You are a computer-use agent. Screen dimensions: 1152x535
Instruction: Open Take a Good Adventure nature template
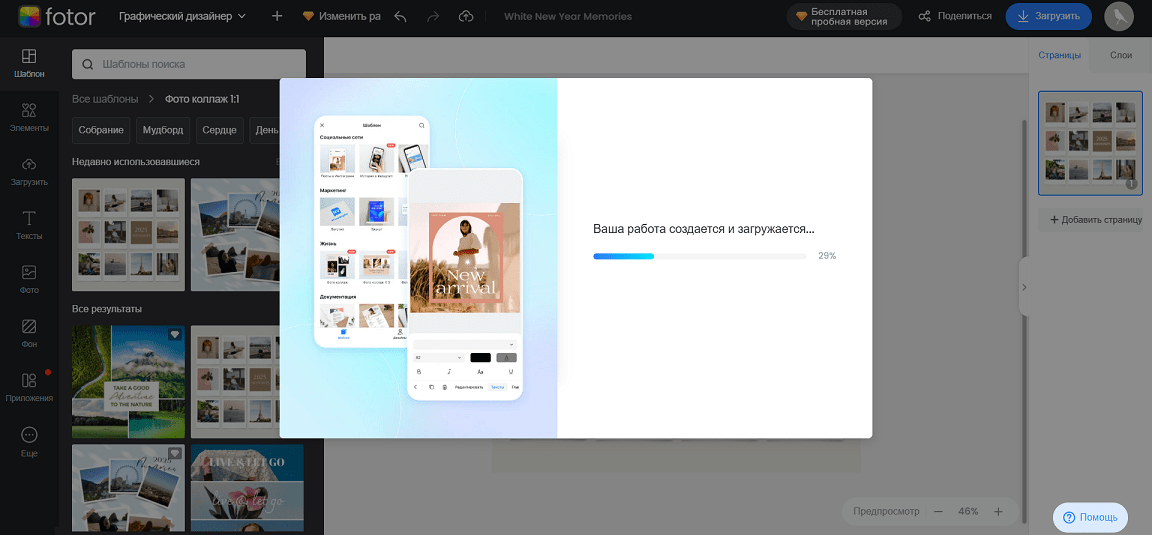(129, 382)
